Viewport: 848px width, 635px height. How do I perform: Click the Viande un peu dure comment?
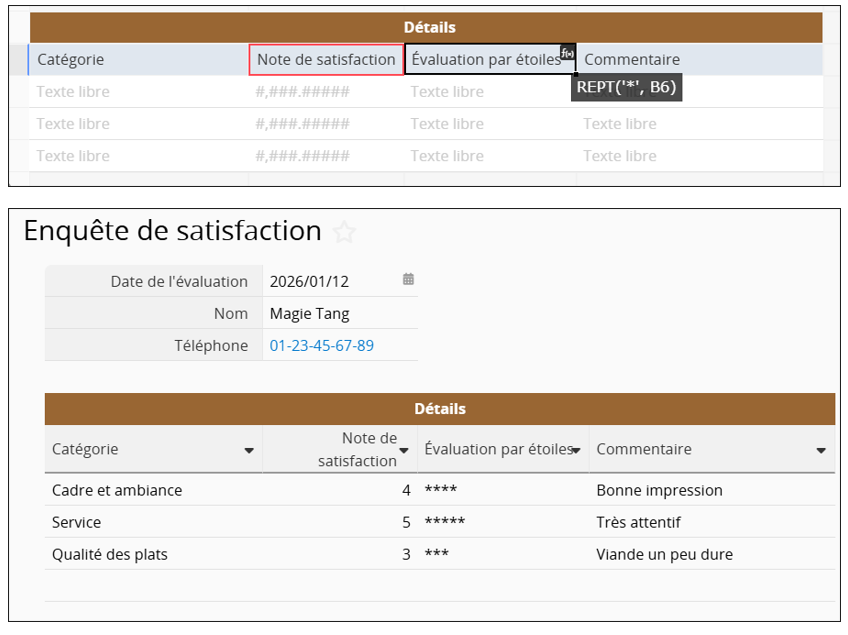click(664, 554)
